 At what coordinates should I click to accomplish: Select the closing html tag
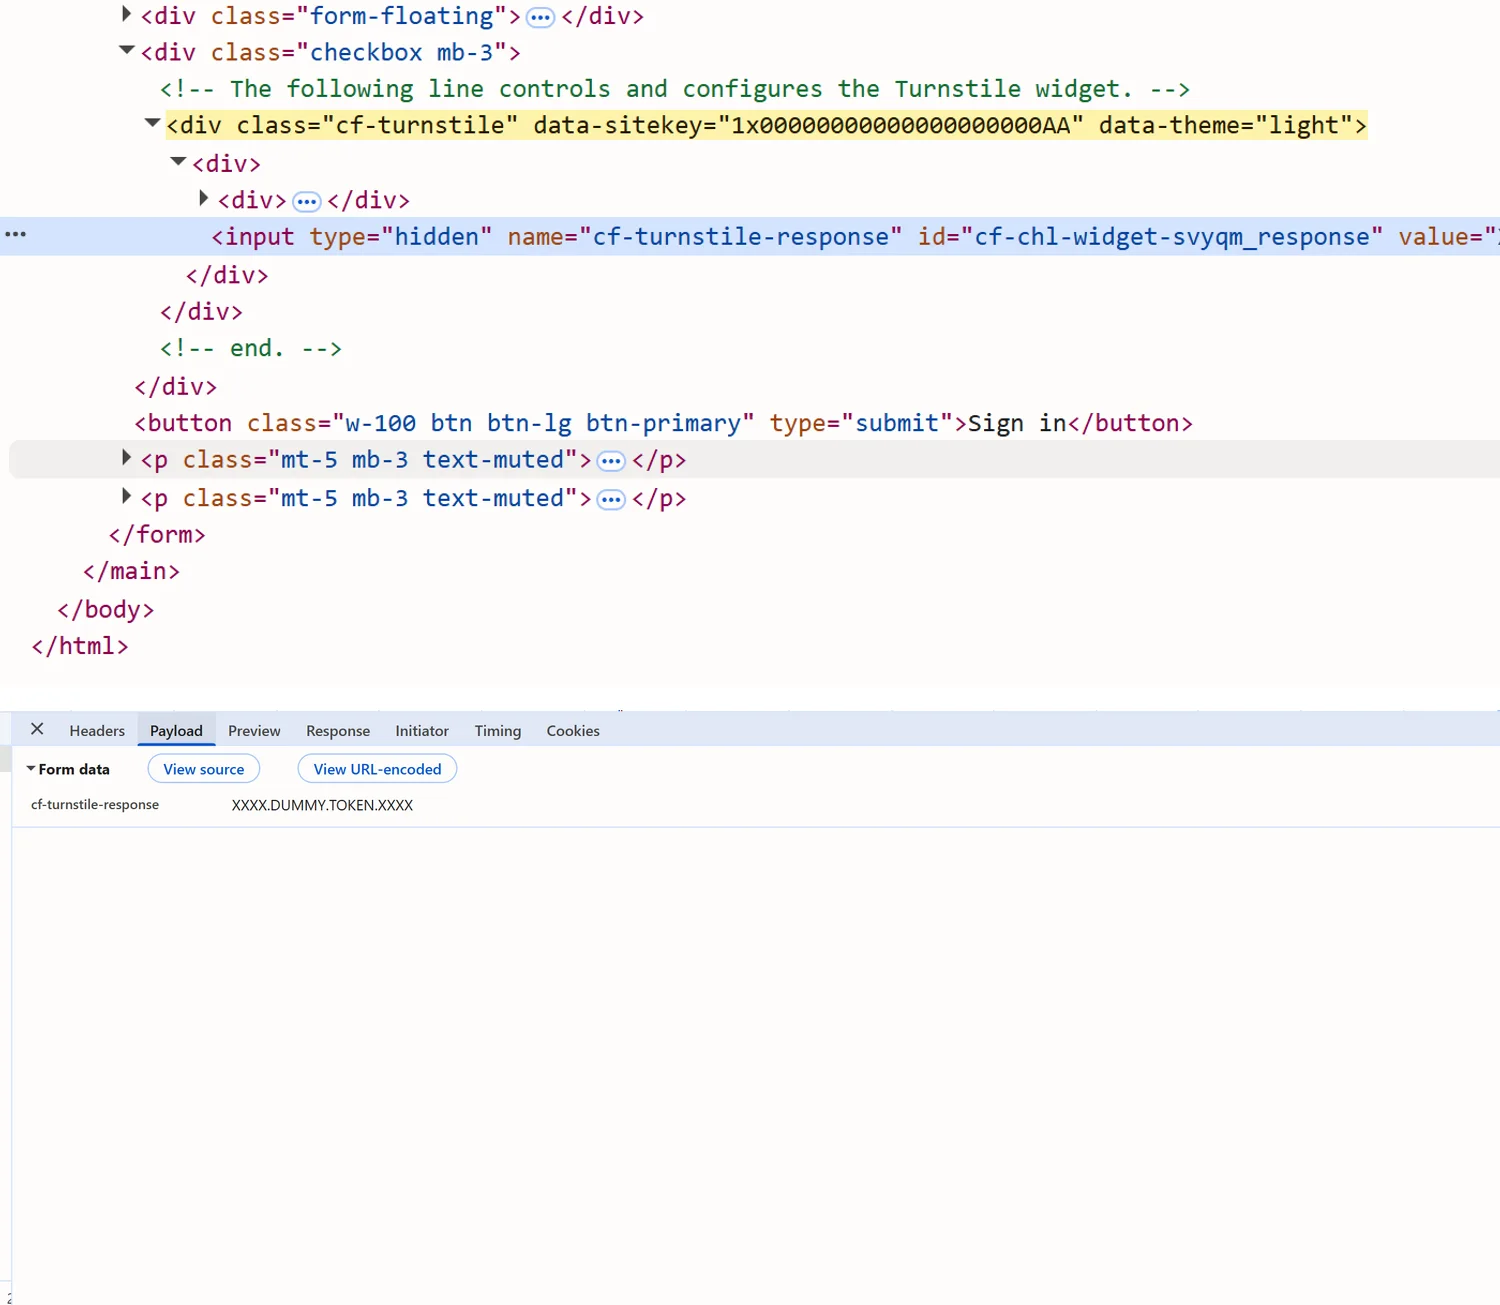80,647
